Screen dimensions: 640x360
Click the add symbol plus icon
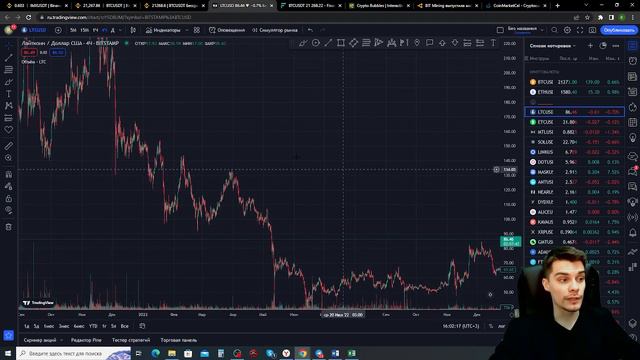point(58,30)
